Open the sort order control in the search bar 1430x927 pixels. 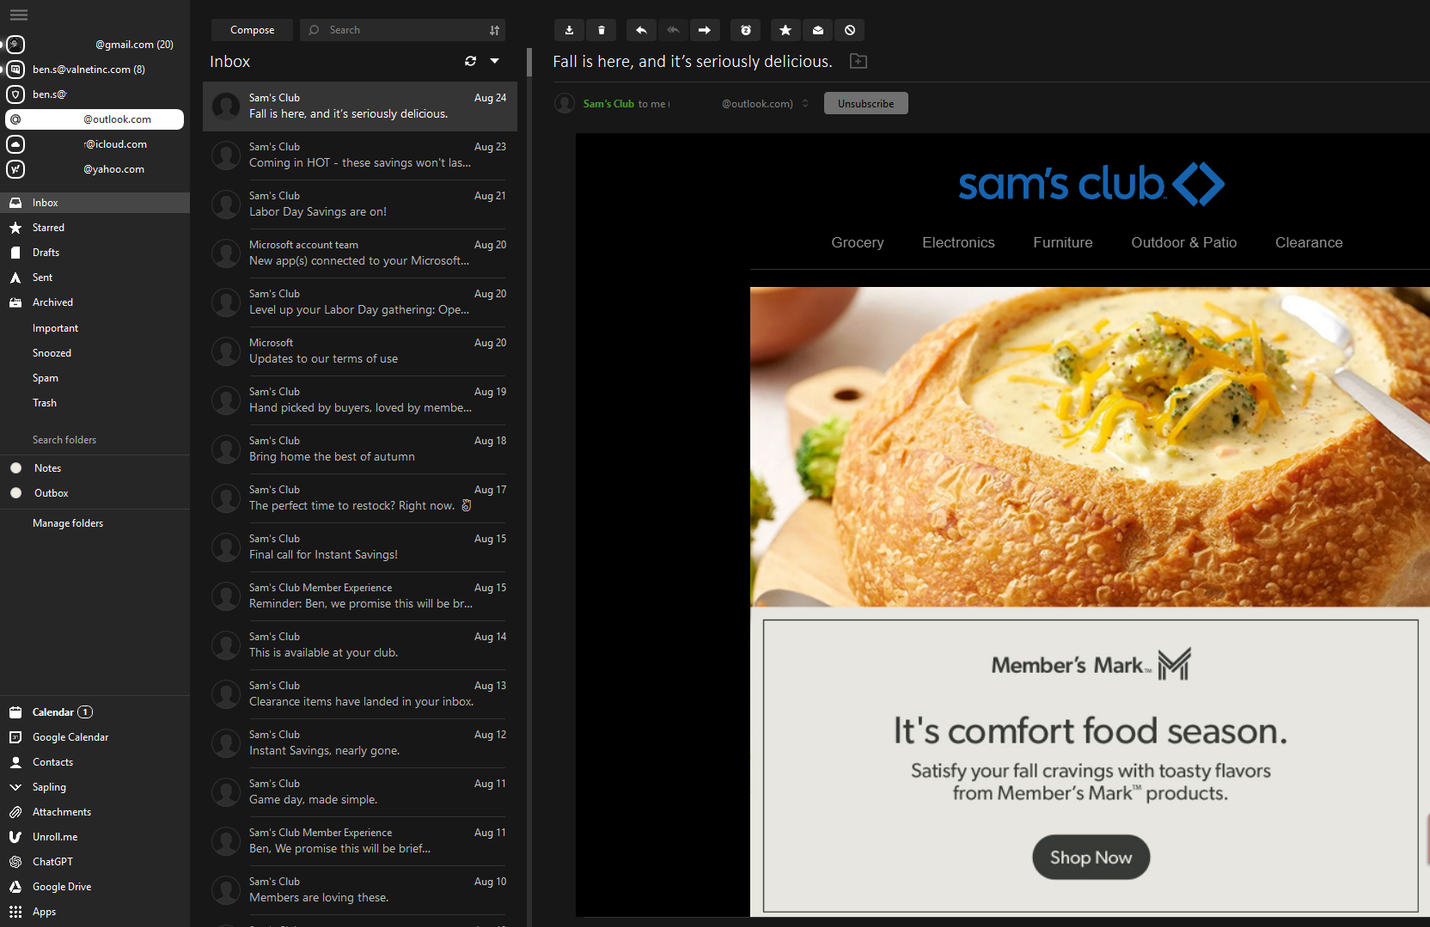pos(494,30)
